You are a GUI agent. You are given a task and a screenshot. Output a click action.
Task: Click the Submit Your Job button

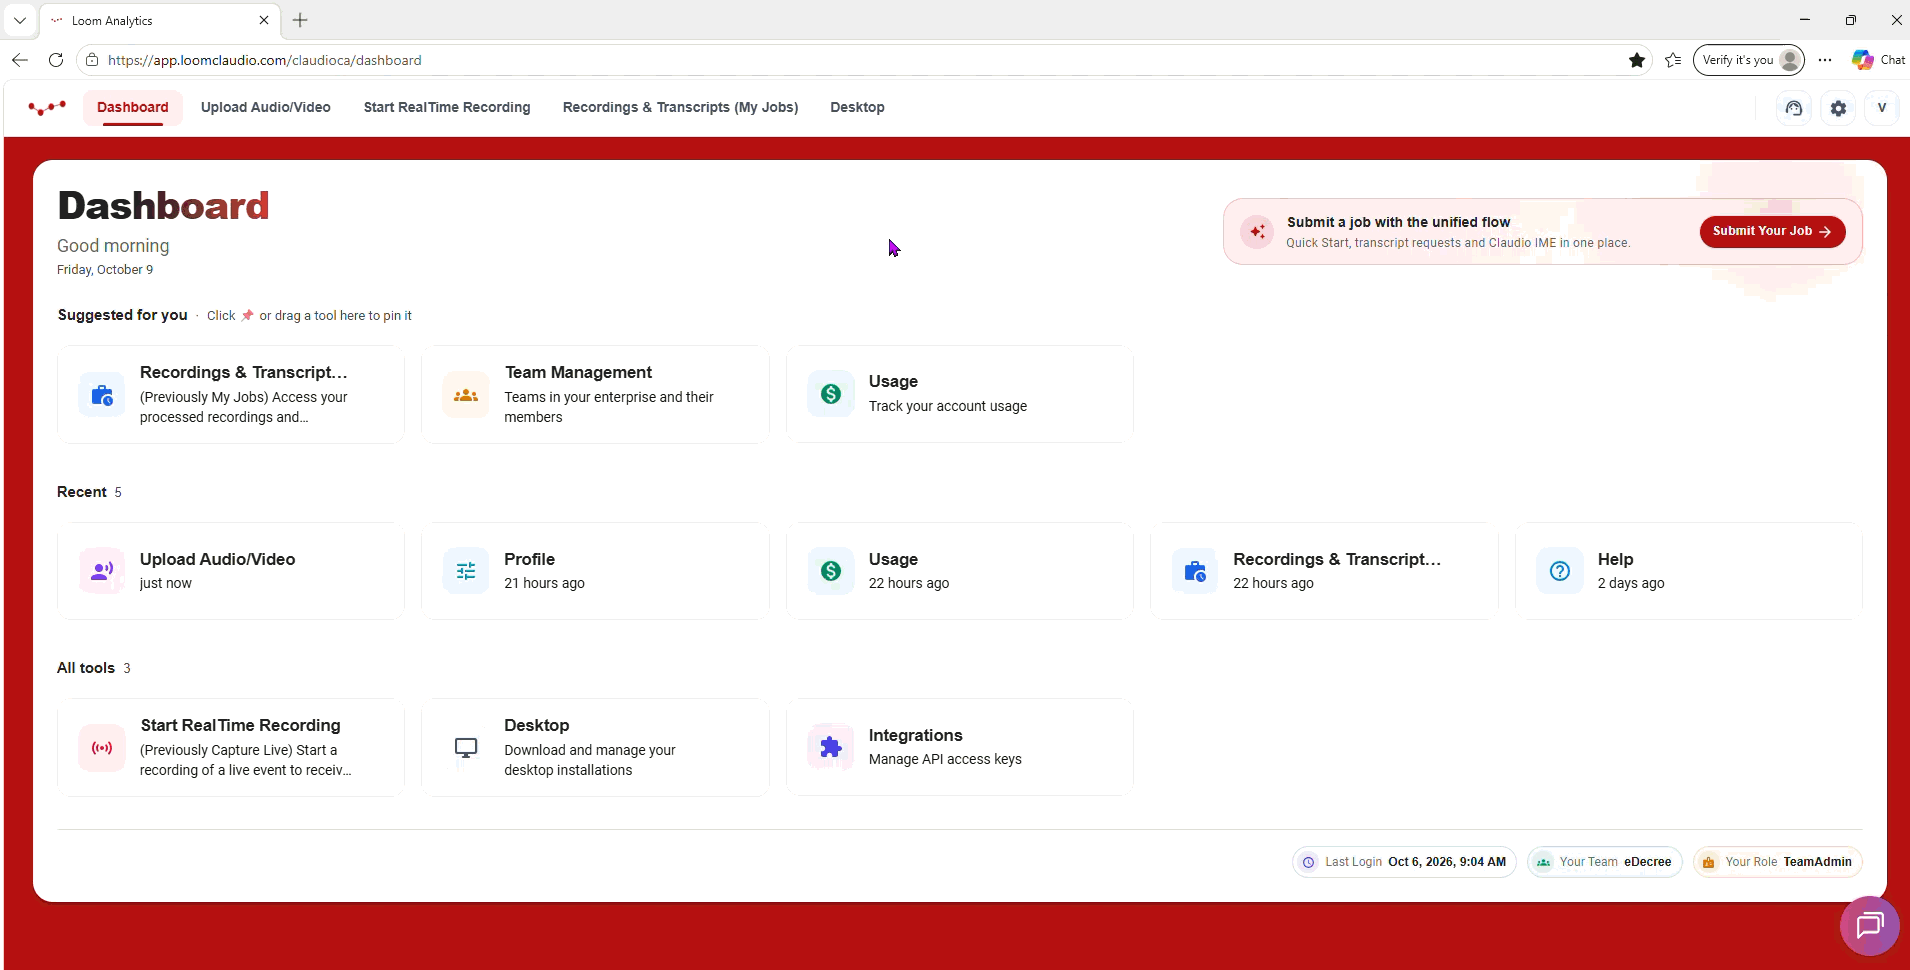pos(1772,231)
